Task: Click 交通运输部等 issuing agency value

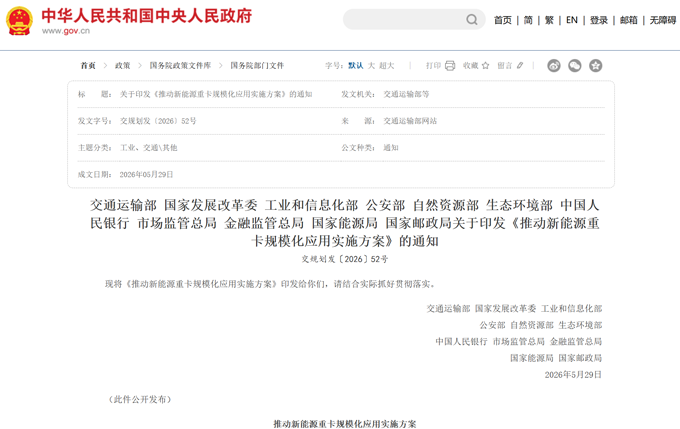Action: tap(406, 94)
